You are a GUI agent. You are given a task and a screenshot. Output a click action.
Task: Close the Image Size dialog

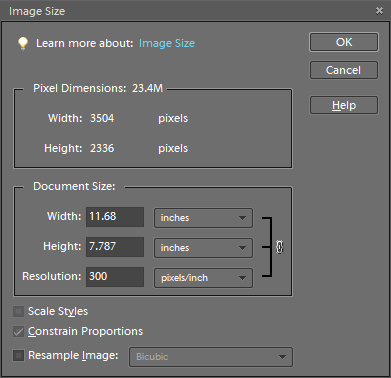point(379,11)
